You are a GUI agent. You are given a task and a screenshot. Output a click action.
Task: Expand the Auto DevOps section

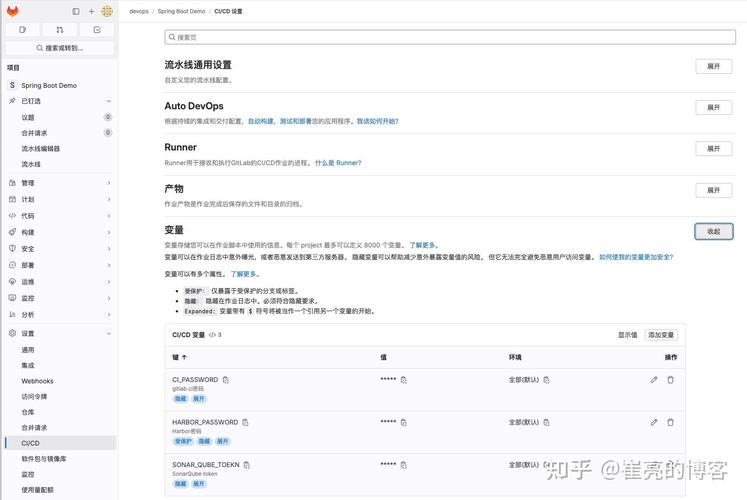713,107
